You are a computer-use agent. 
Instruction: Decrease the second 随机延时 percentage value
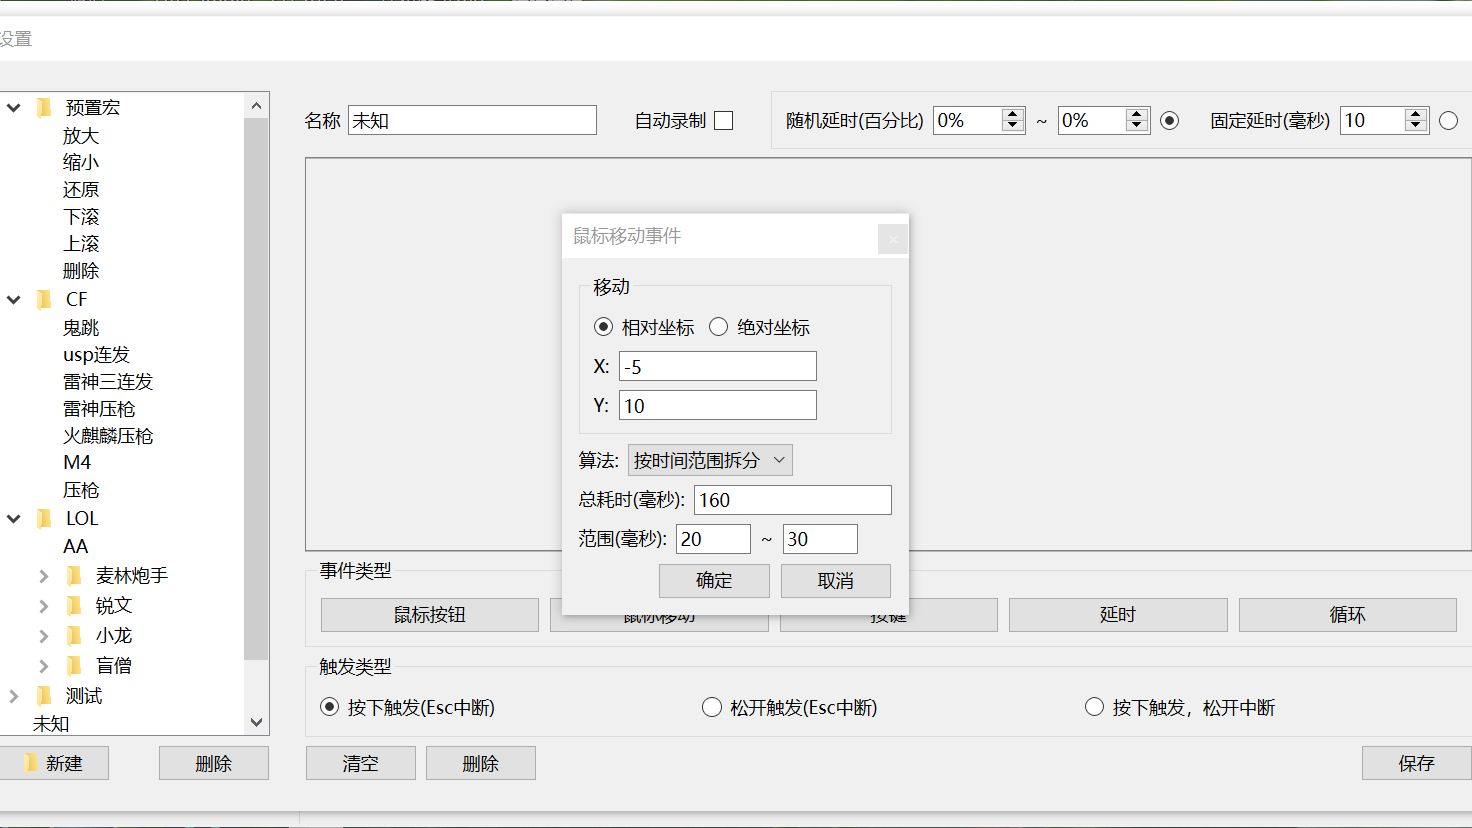tap(1137, 126)
